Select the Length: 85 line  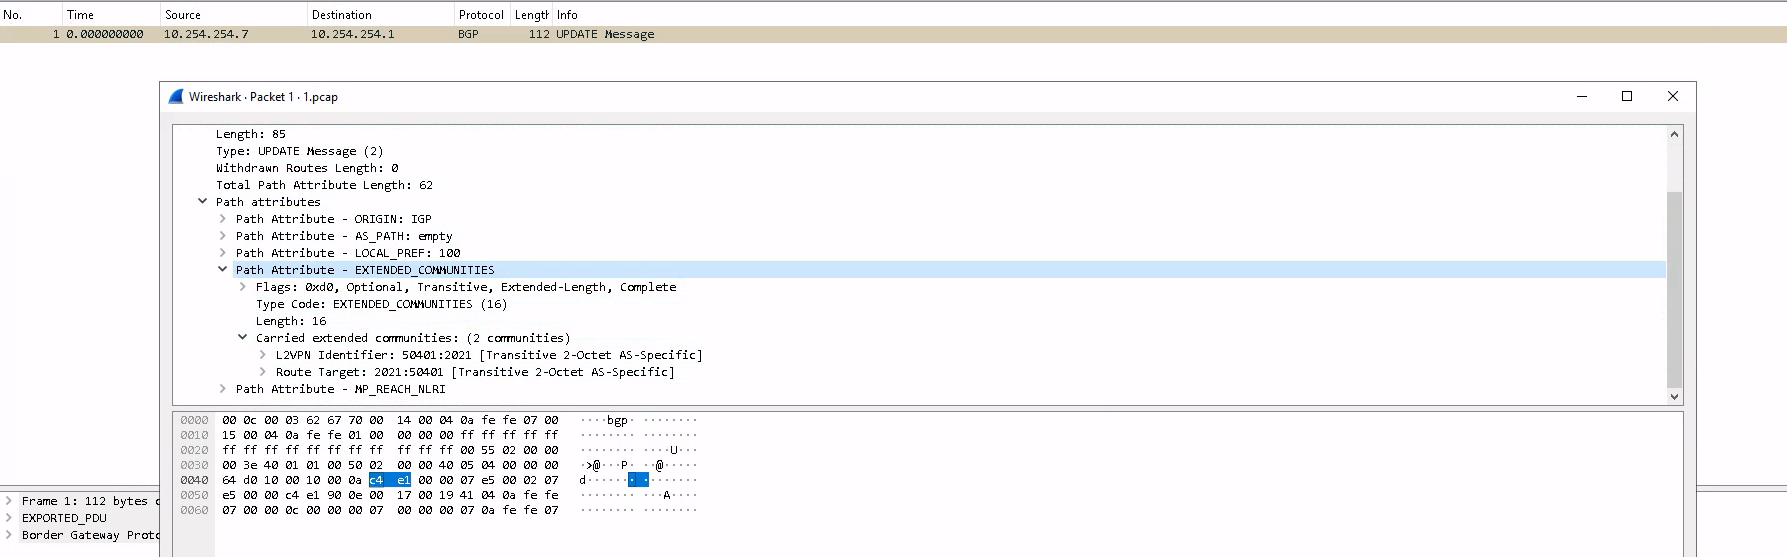pyautogui.click(x=251, y=134)
